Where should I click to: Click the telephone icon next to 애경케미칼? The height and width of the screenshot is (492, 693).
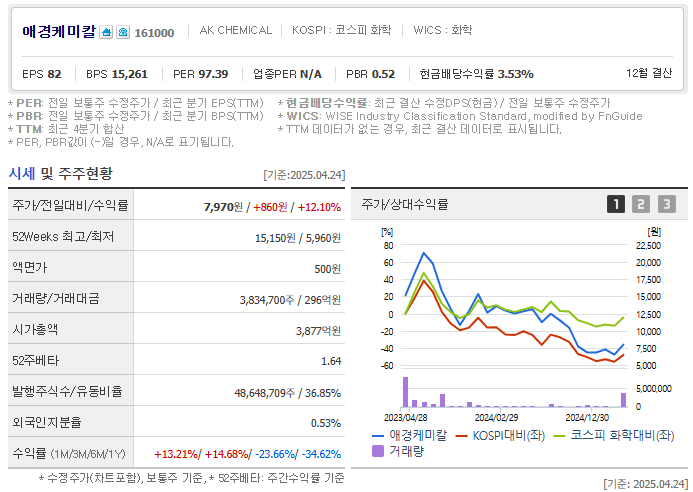(x=123, y=32)
